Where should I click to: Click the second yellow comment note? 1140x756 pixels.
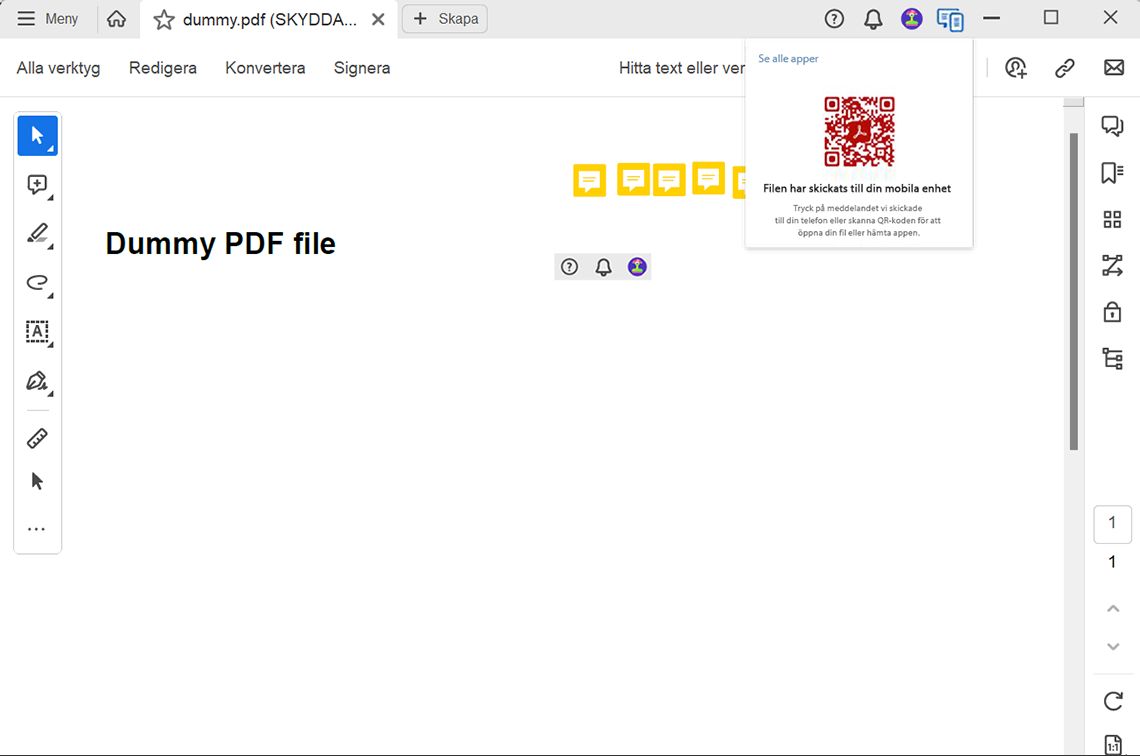pos(633,179)
